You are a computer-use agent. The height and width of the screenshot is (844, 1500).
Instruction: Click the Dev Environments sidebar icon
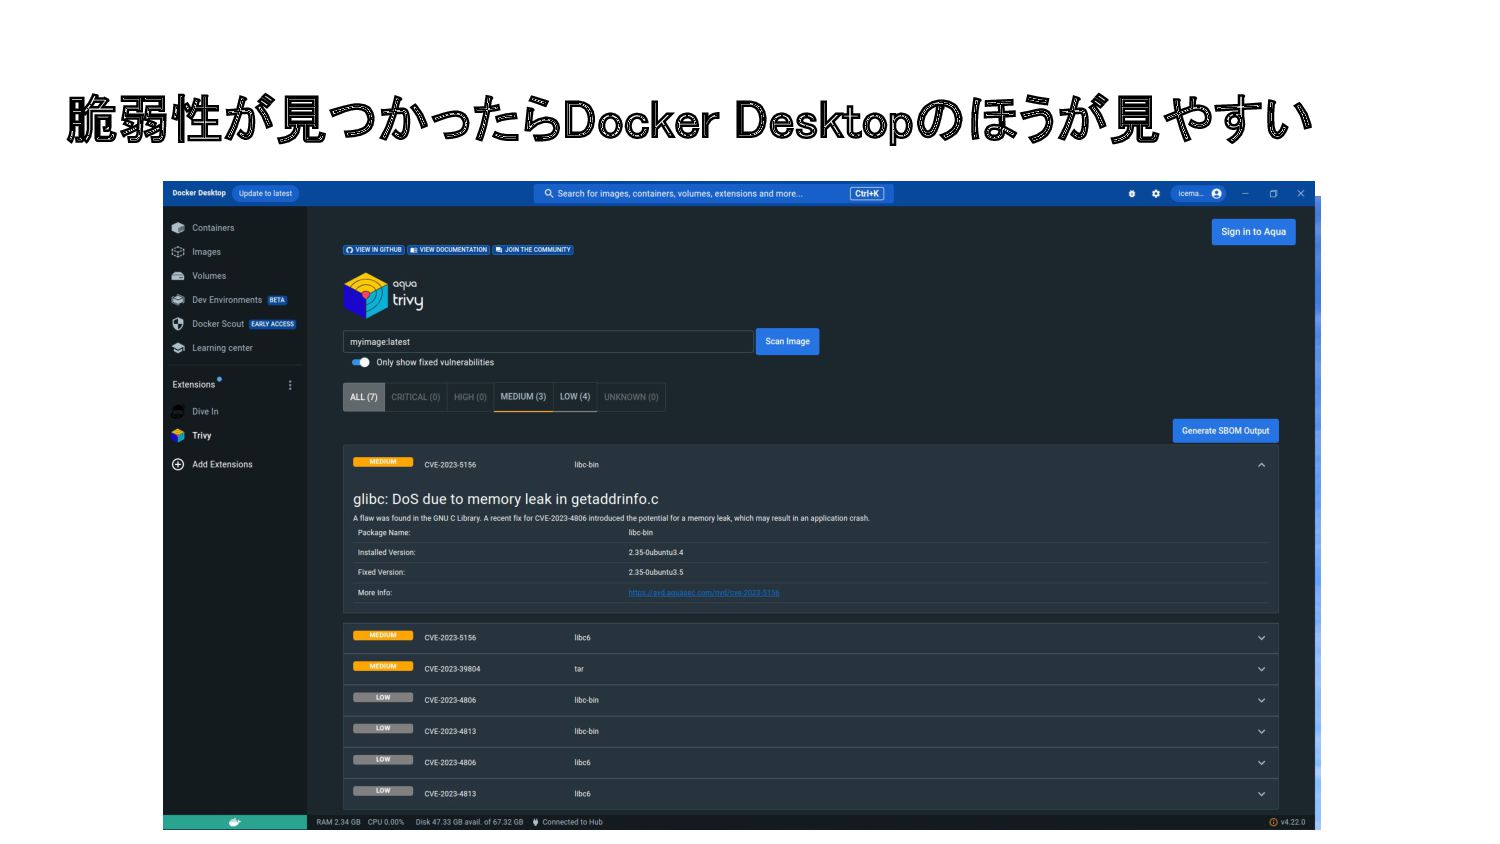click(178, 300)
